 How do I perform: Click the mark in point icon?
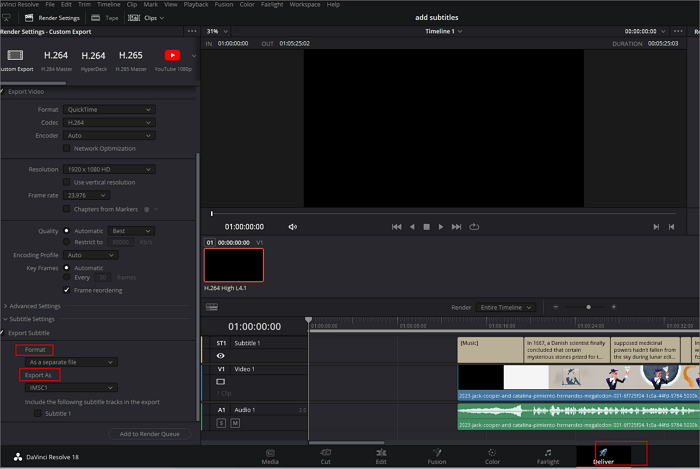[656, 227]
